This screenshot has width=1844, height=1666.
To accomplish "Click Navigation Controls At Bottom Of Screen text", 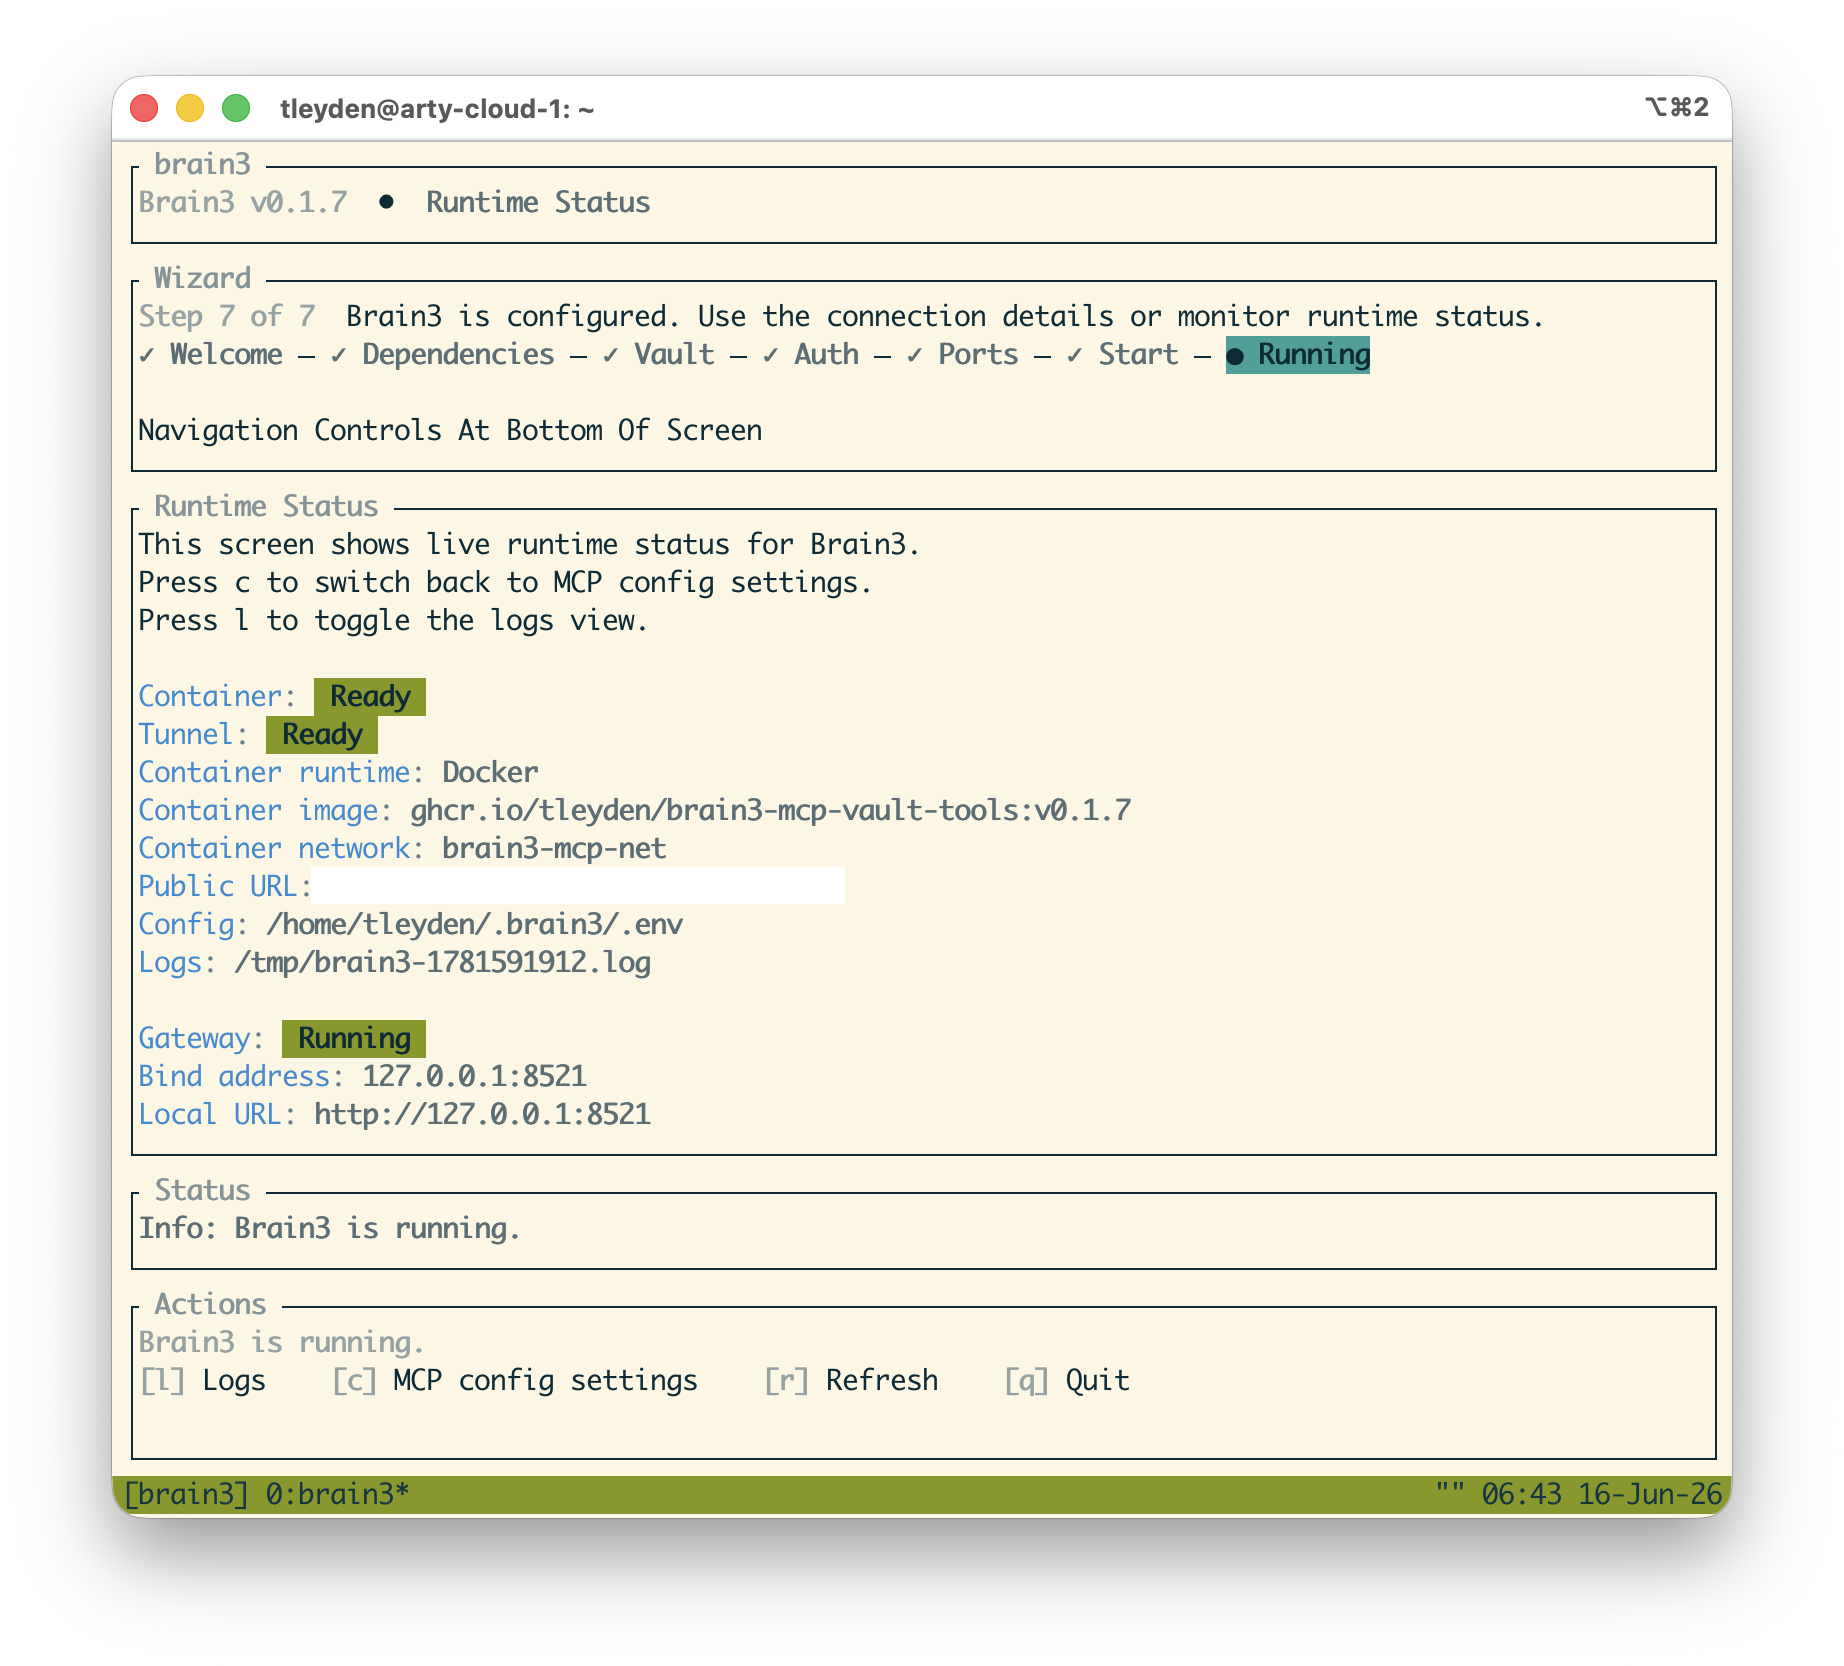I will (x=451, y=430).
